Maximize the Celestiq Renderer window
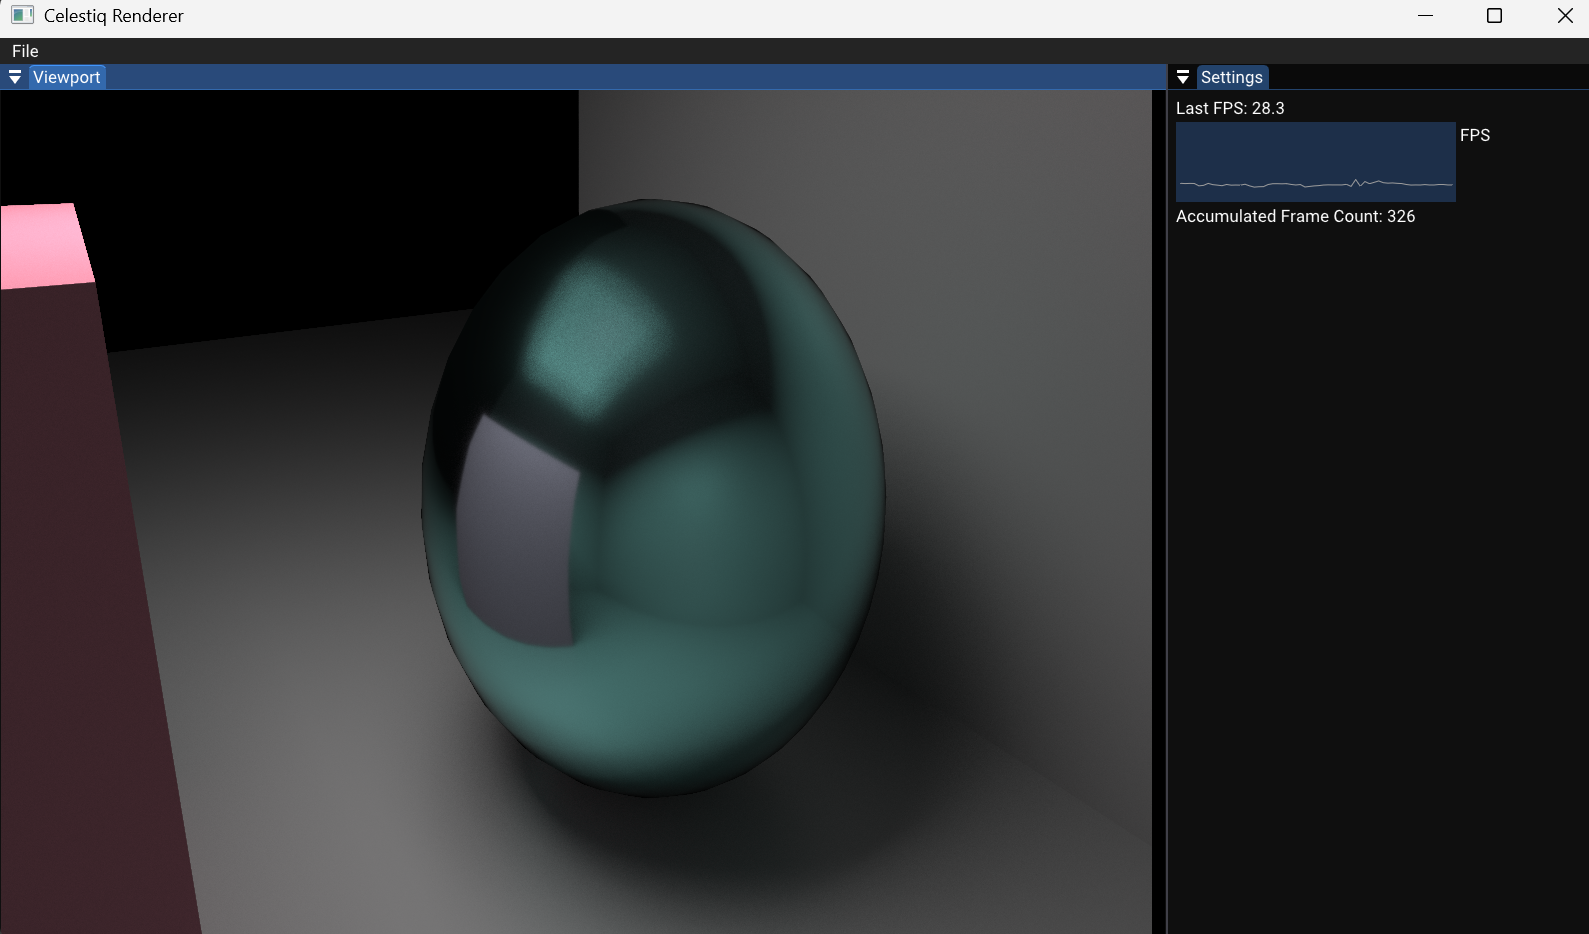Screen dimensions: 1589x934 click(1495, 16)
